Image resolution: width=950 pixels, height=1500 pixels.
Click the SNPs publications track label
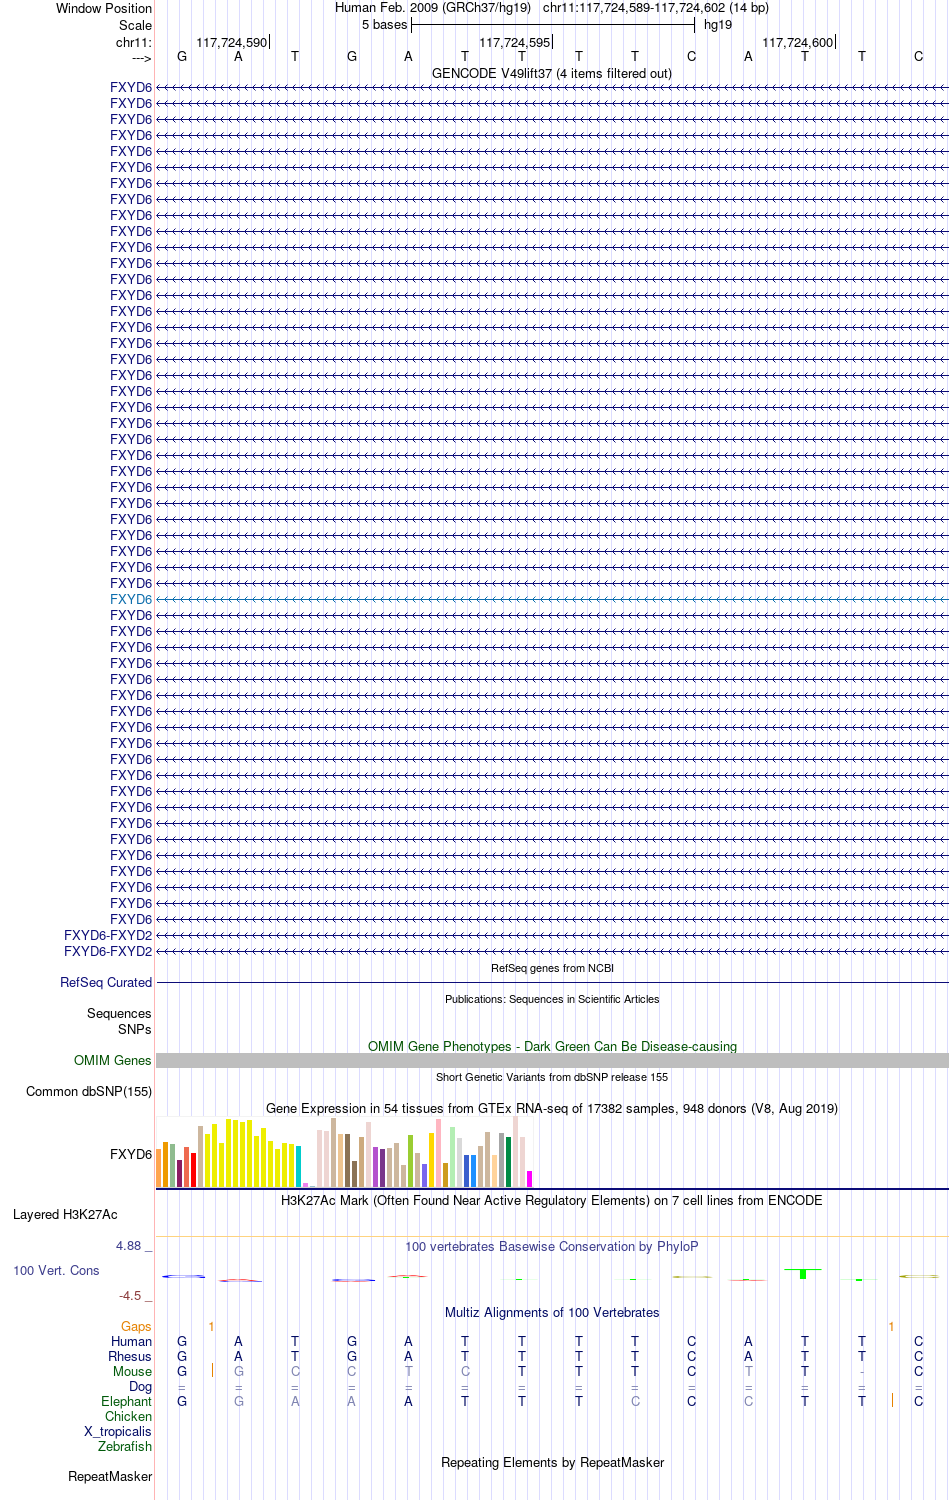click(x=135, y=1029)
